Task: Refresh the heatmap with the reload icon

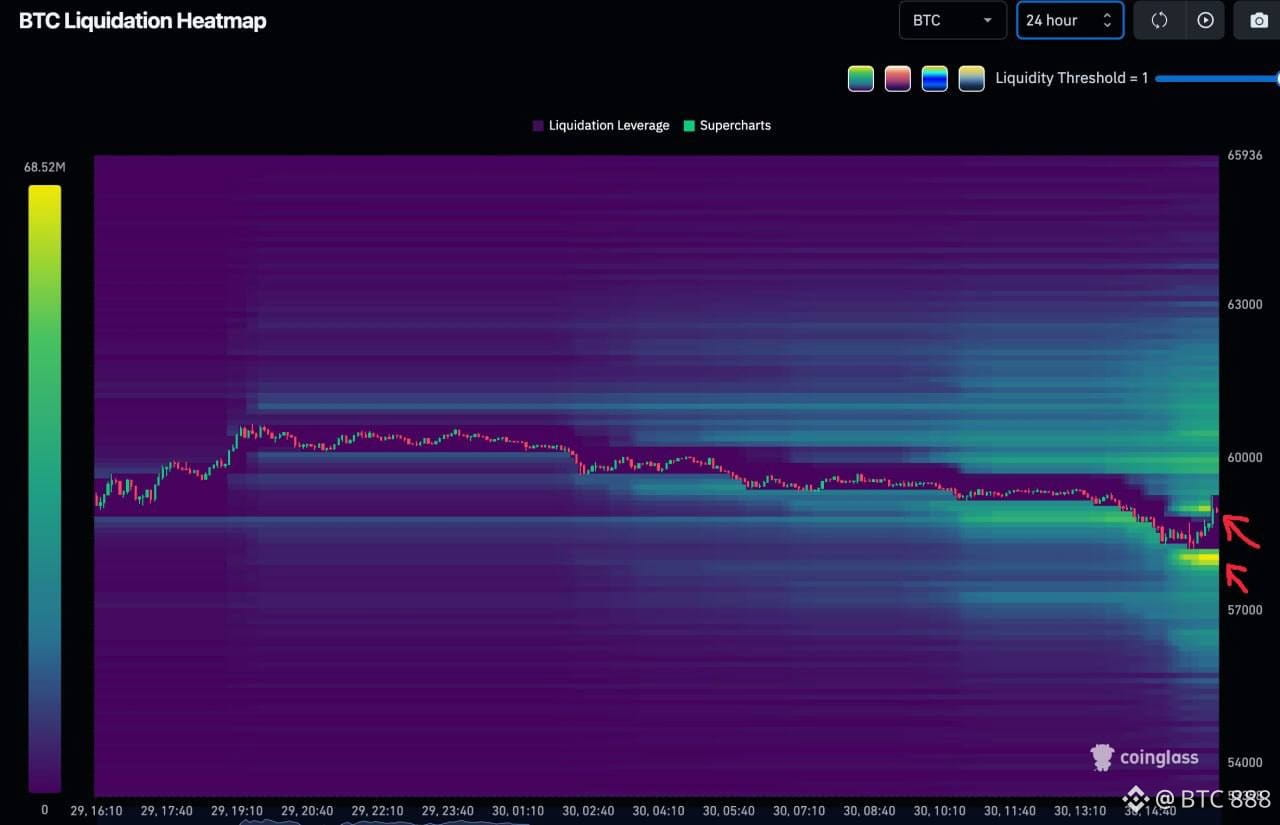Action: (x=1159, y=20)
